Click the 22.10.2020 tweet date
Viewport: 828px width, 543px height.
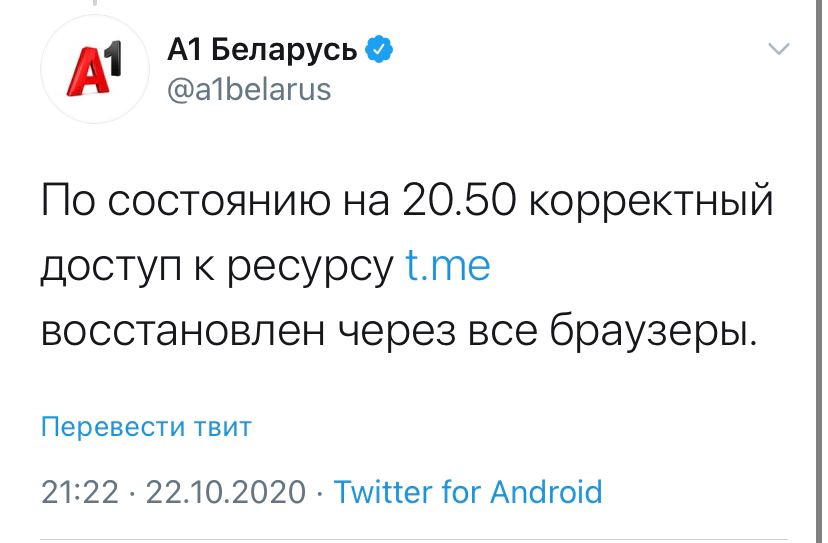click(x=225, y=492)
